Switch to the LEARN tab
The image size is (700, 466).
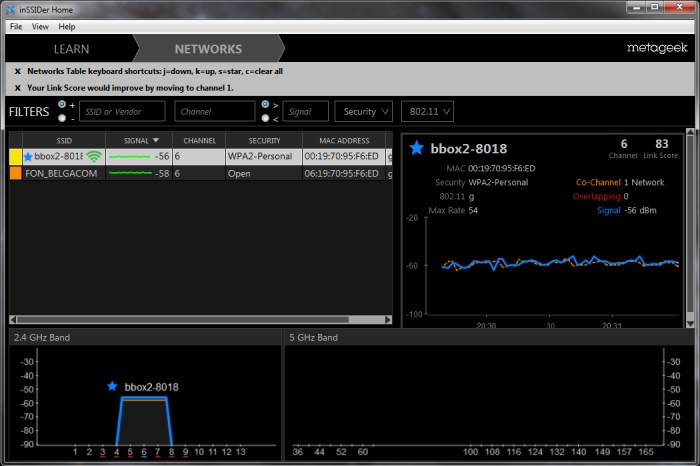71,49
